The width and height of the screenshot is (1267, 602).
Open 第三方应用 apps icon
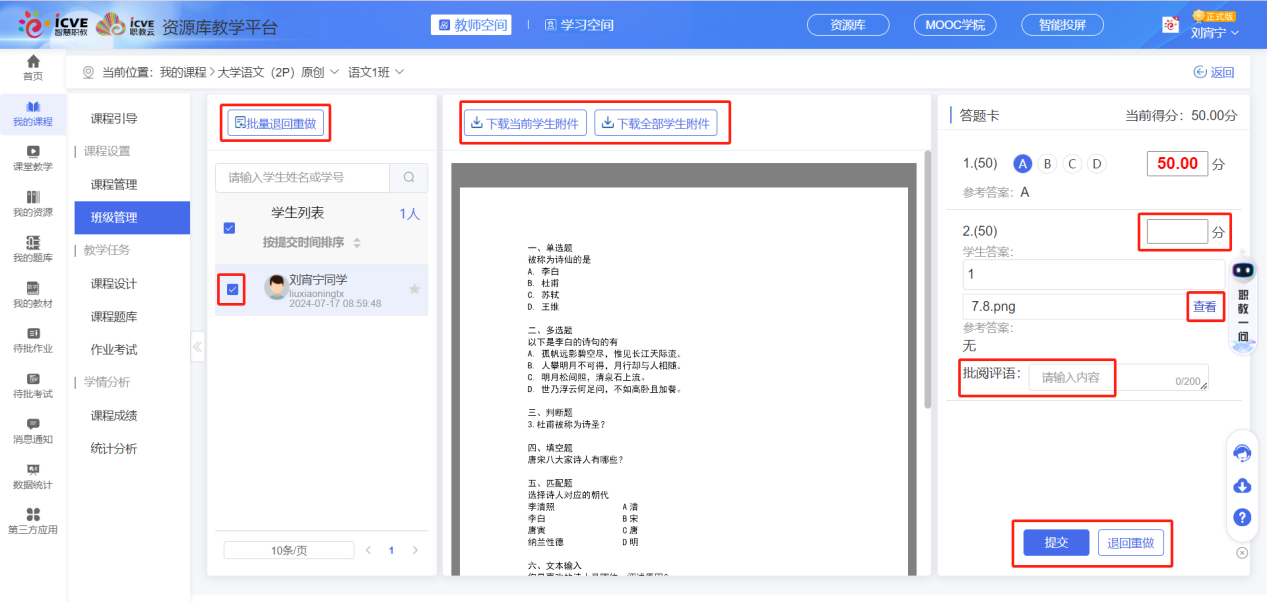coord(33,514)
